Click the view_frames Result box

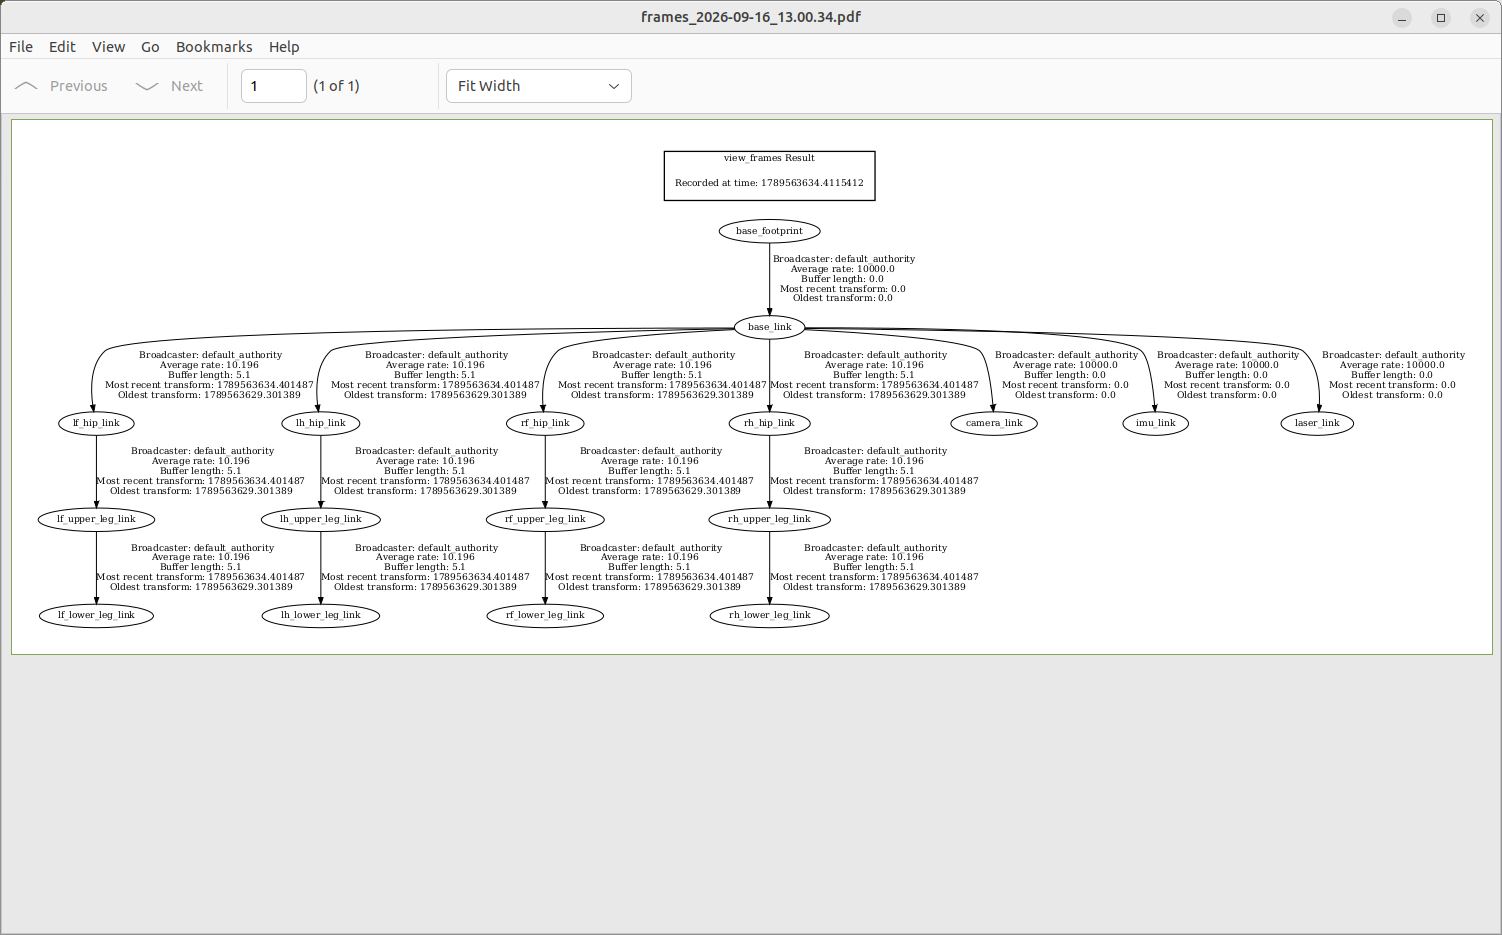point(769,176)
